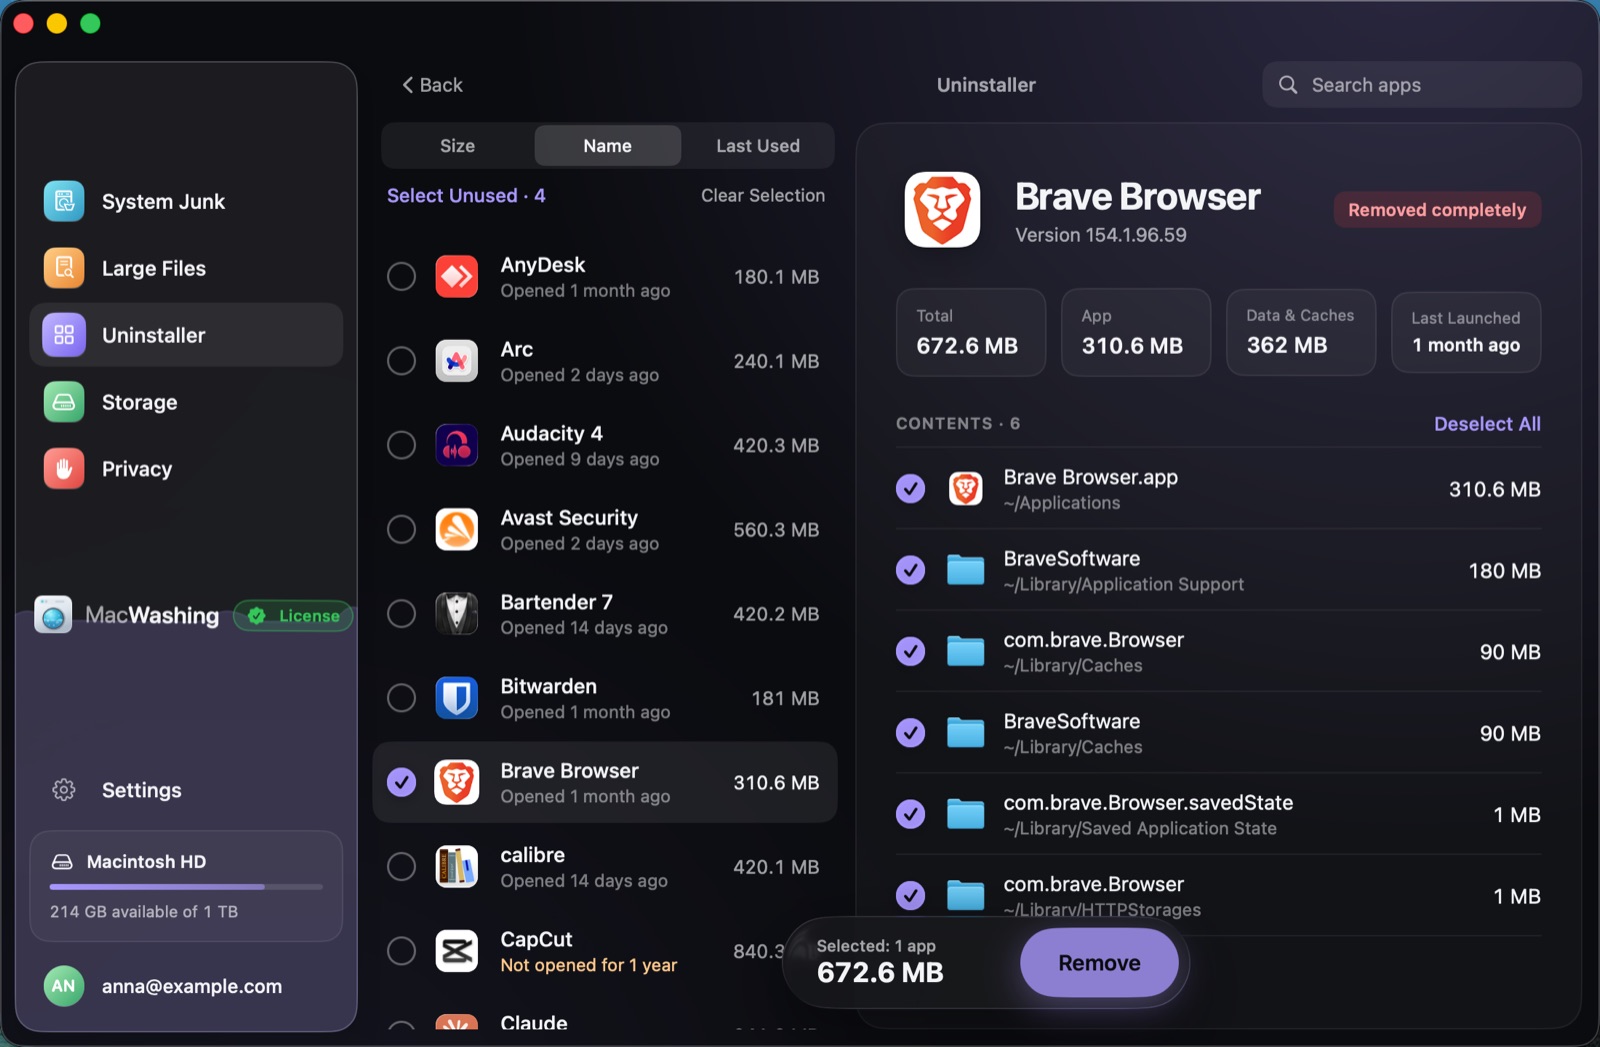
Task: Click the Audacity 4 headphones icon
Action: (x=457, y=445)
